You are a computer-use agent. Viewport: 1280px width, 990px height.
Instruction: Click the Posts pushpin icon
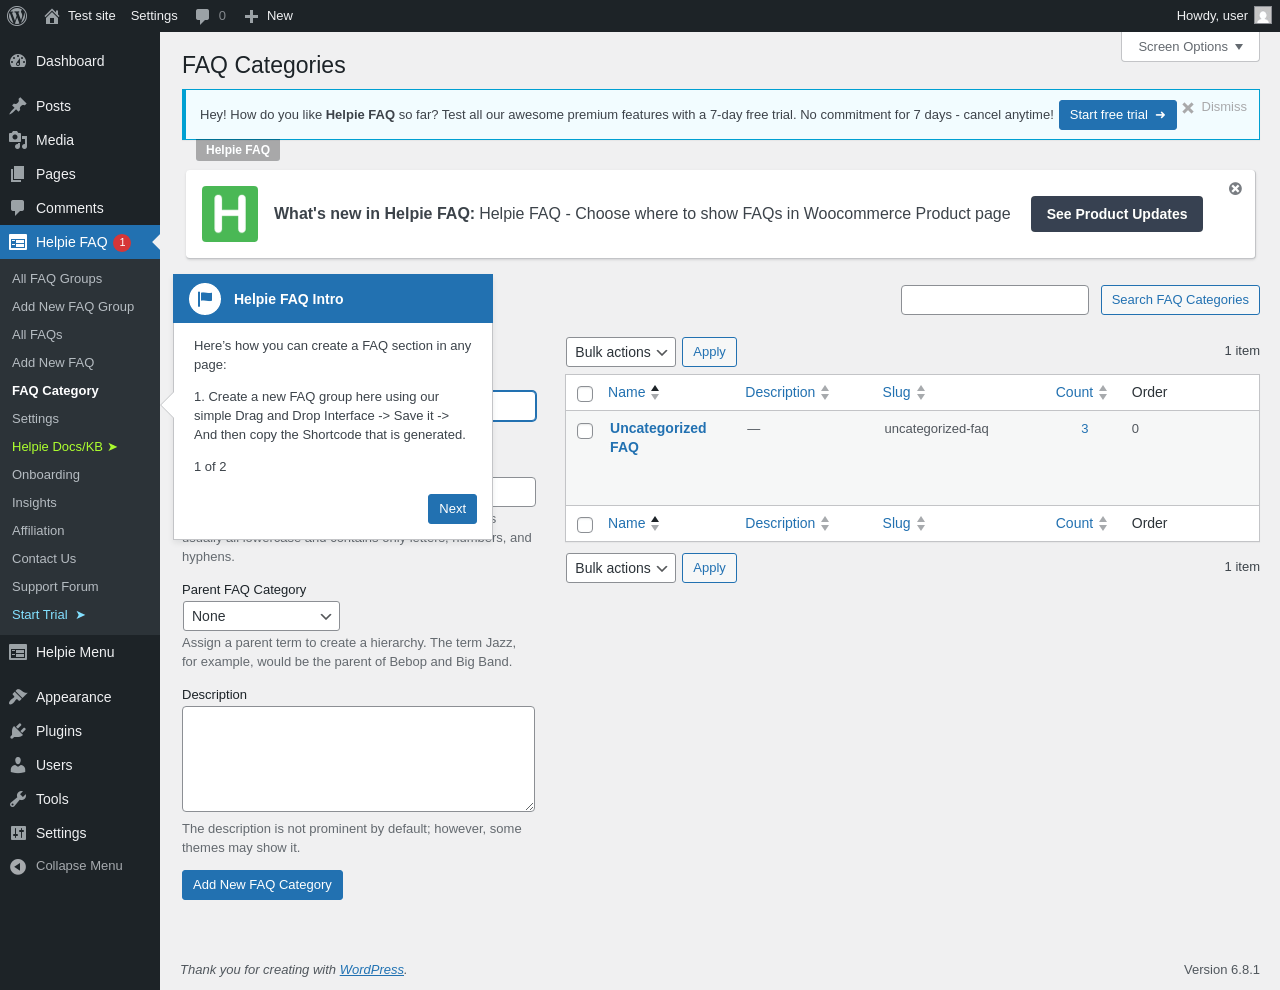pyautogui.click(x=18, y=106)
